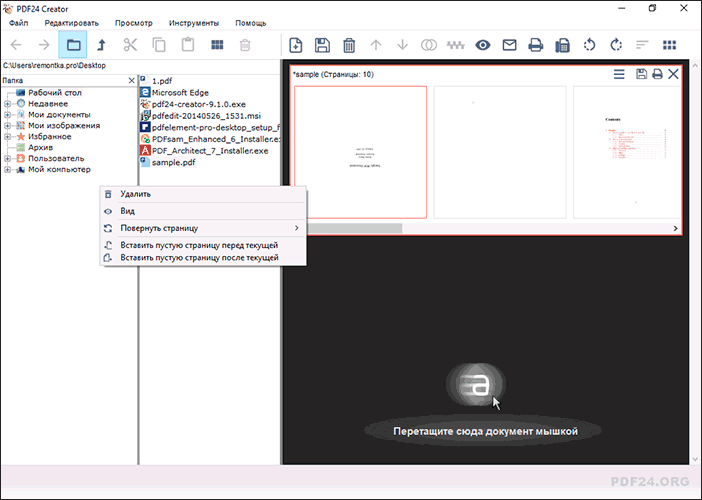
Task: Click the thumbnails horizontal scrollbar thumb
Action: pos(354,228)
